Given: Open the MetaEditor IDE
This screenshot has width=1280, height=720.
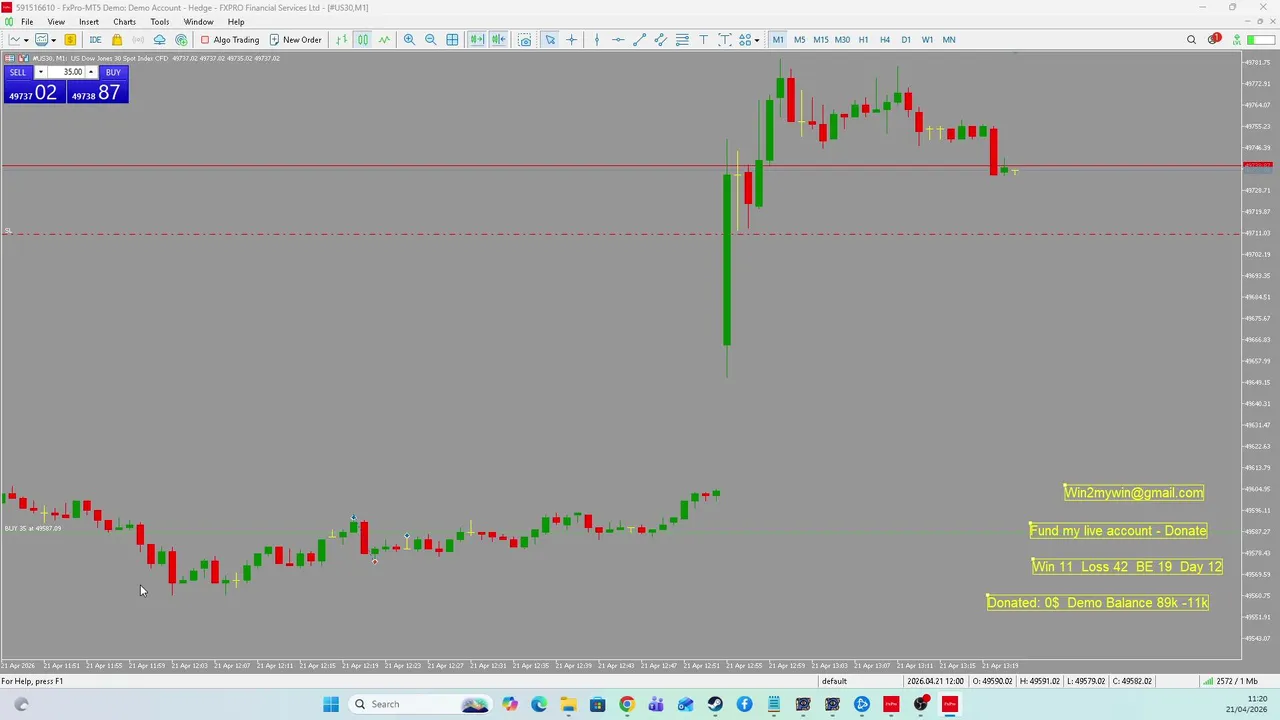Looking at the screenshot, I should click(95, 40).
